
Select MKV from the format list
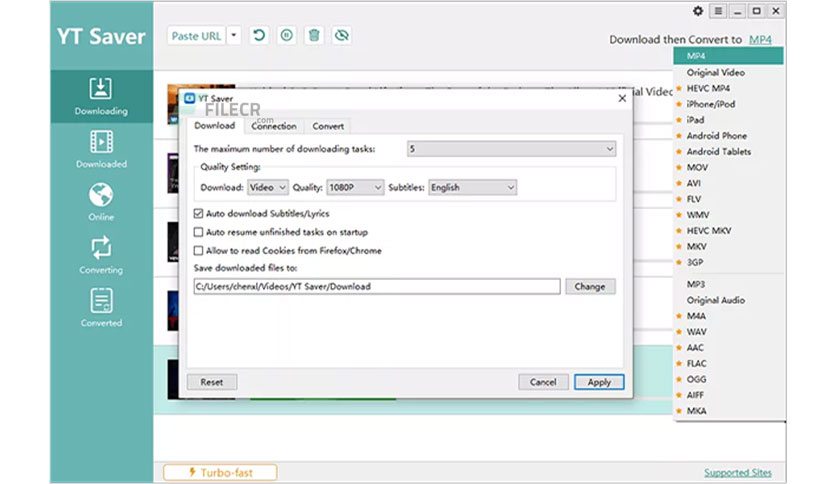pyautogui.click(x=697, y=246)
